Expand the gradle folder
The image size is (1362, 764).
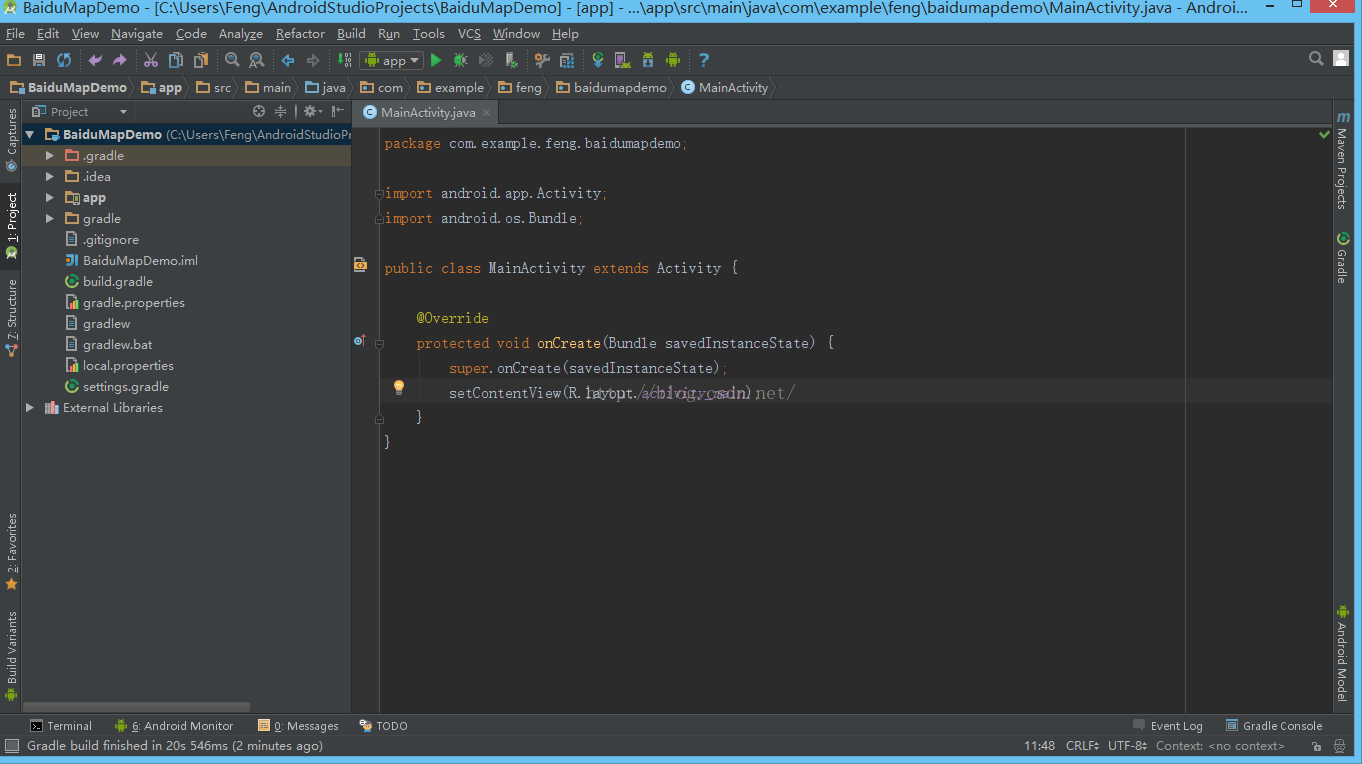click(x=49, y=219)
